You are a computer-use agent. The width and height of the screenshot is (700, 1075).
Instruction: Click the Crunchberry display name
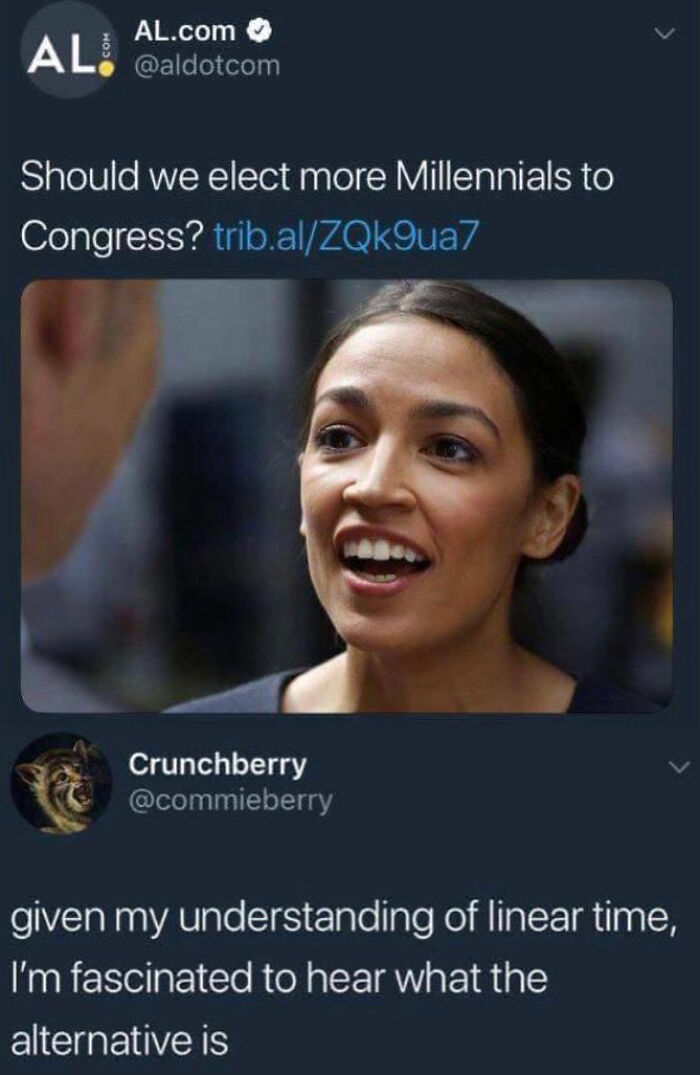pyautogui.click(x=218, y=764)
